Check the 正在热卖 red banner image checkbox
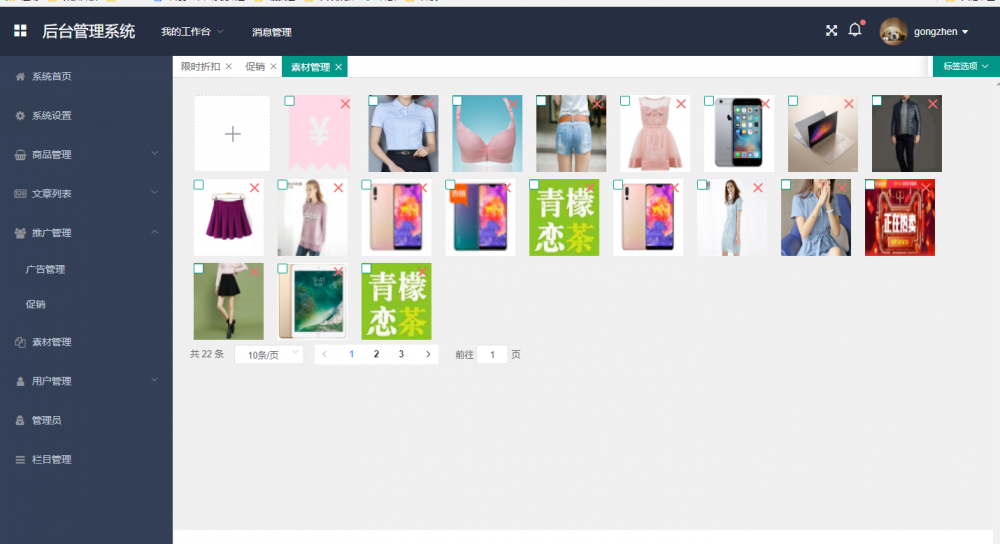 tap(870, 185)
